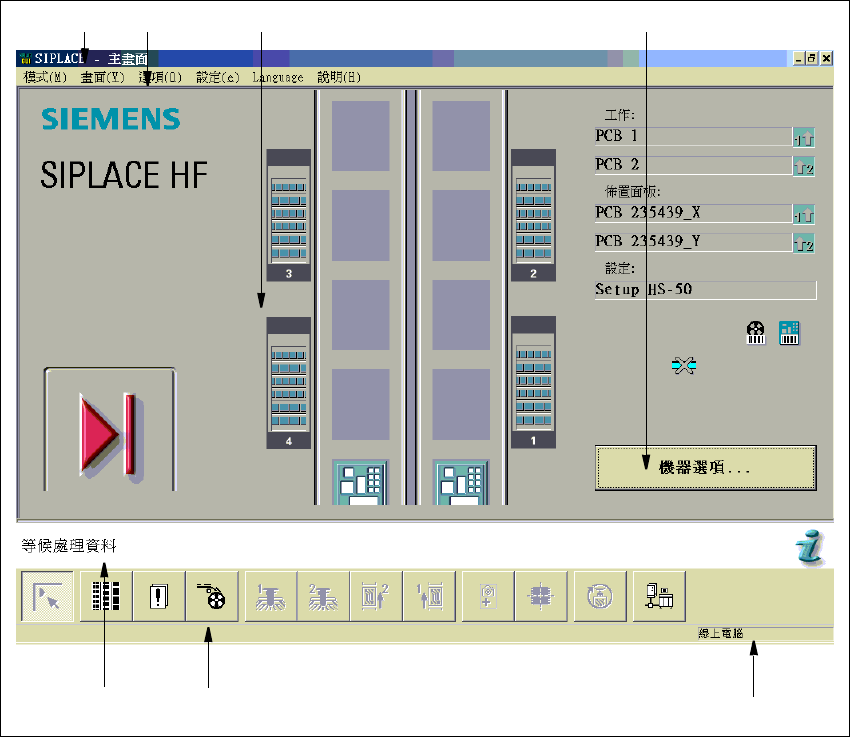Click the PCB 235439_Y panel load arrow

(803, 243)
